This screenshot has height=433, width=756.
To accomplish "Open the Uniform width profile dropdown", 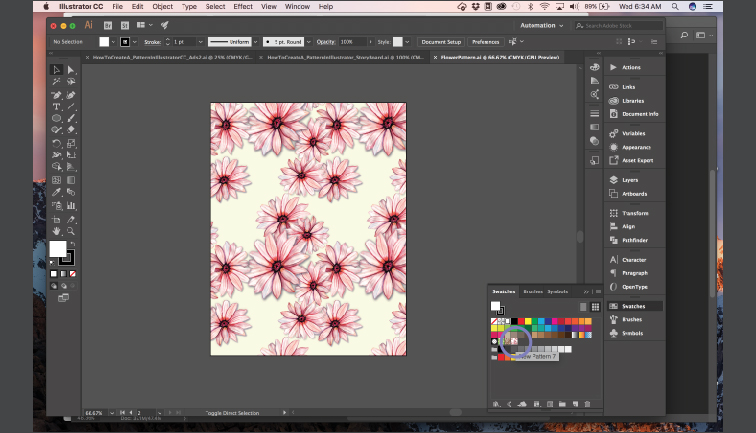I will [x=256, y=42].
